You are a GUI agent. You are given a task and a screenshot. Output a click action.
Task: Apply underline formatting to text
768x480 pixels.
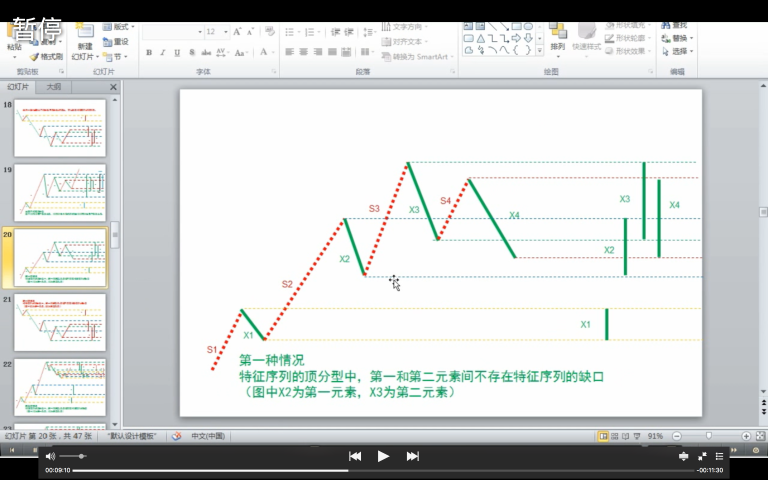tap(177, 52)
